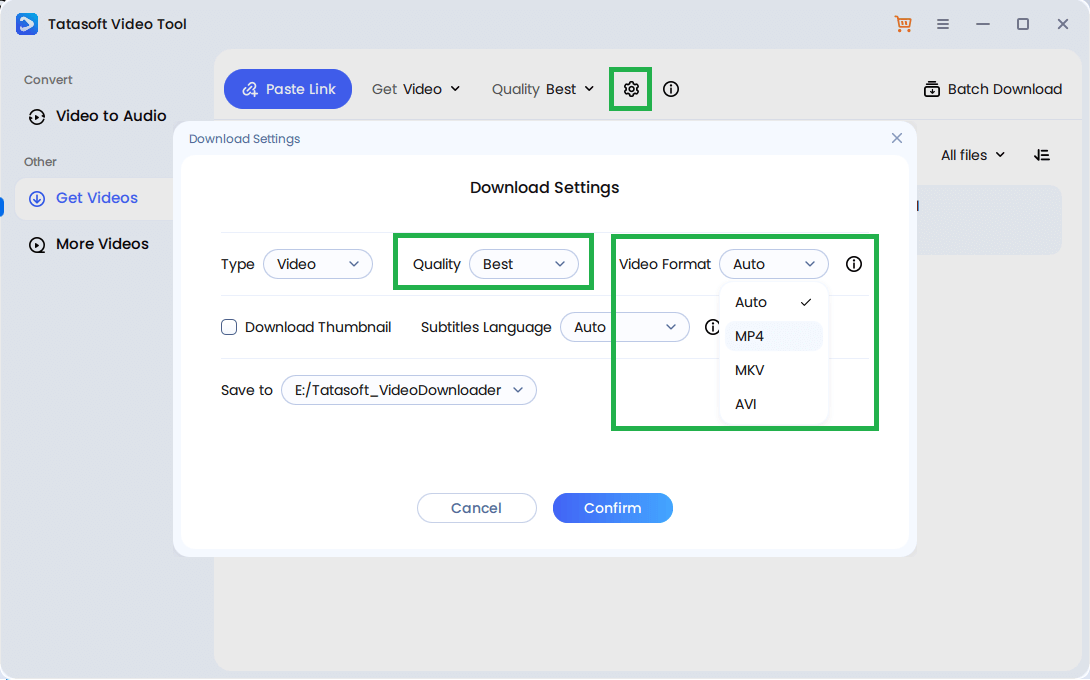
Task: Click the info icon beside settings gear
Action: point(671,89)
